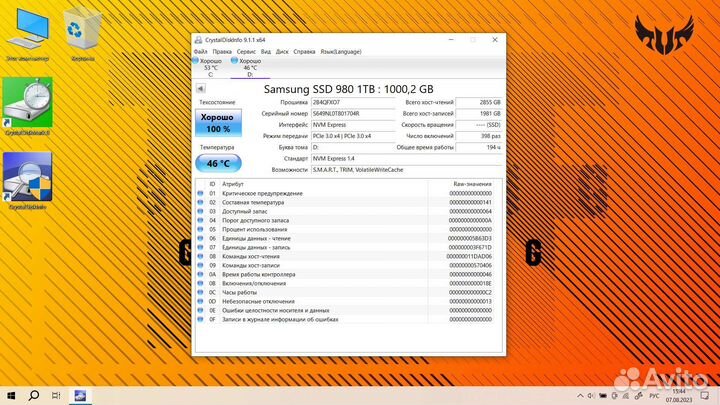Image resolution: width=720 pixels, height=405 pixels.
Task: Click the ---- (SSD) rotation speed value
Action: pos(479,125)
